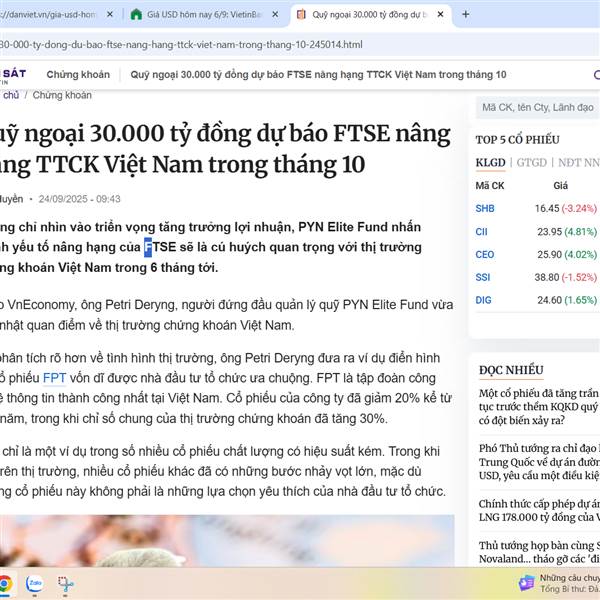Open the 'Chứng khoán' section in the header
The height and width of the screenshot is (600, 600).
click(x=78, y=75)
